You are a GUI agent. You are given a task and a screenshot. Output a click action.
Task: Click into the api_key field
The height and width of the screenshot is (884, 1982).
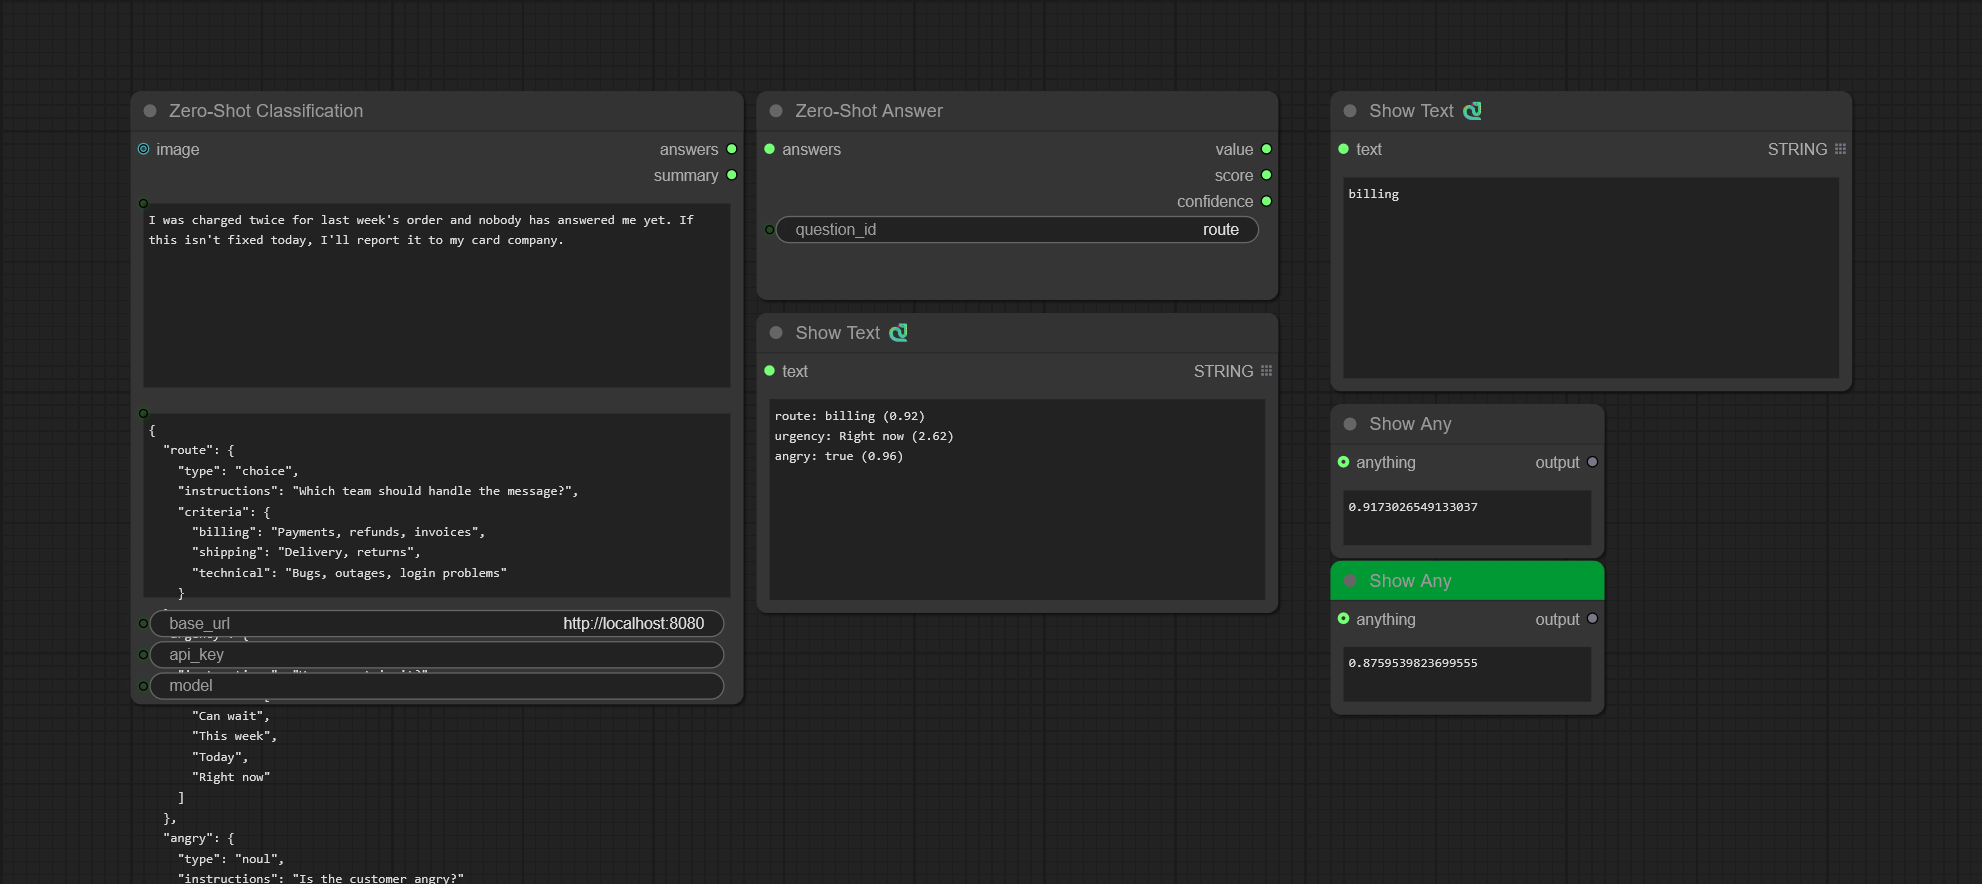tap(437, 655)
